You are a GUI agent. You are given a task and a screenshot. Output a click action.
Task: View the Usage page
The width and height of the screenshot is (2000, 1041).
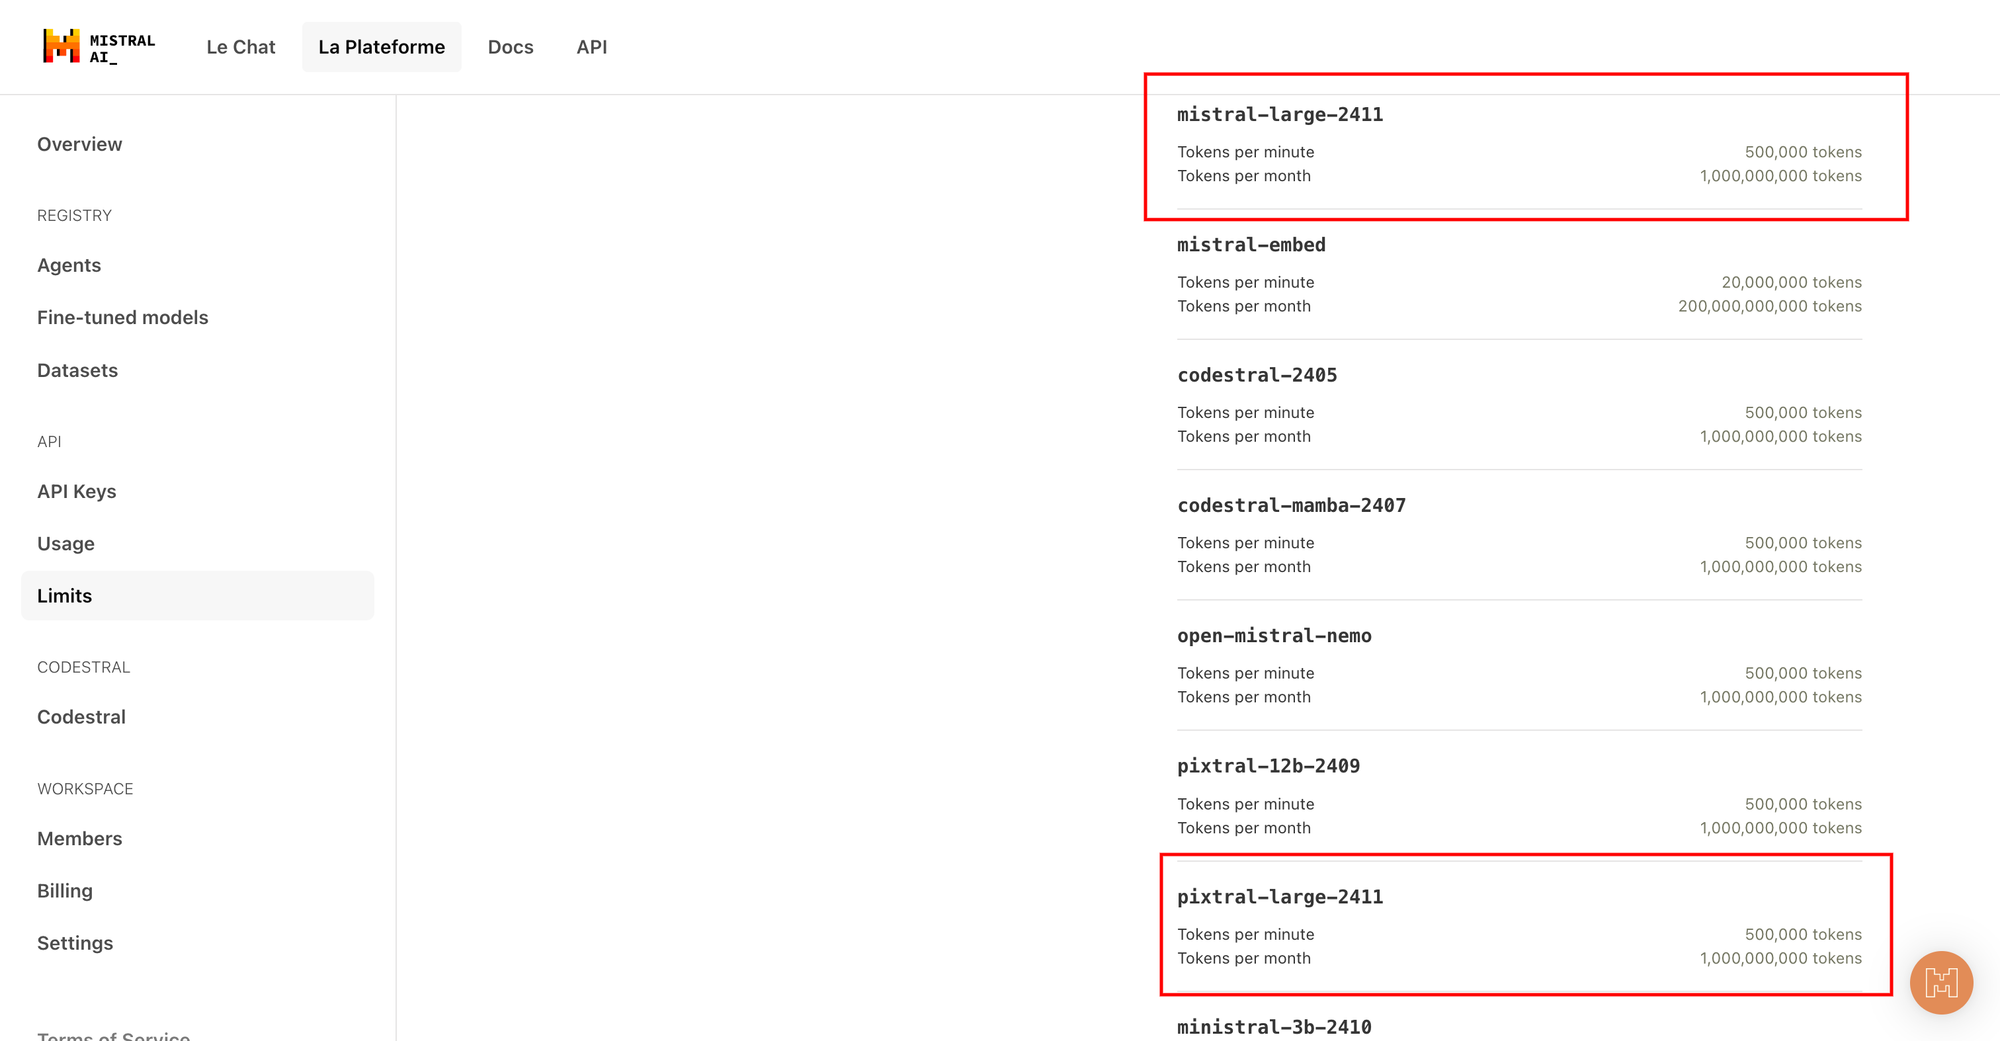tap(66, 543)
